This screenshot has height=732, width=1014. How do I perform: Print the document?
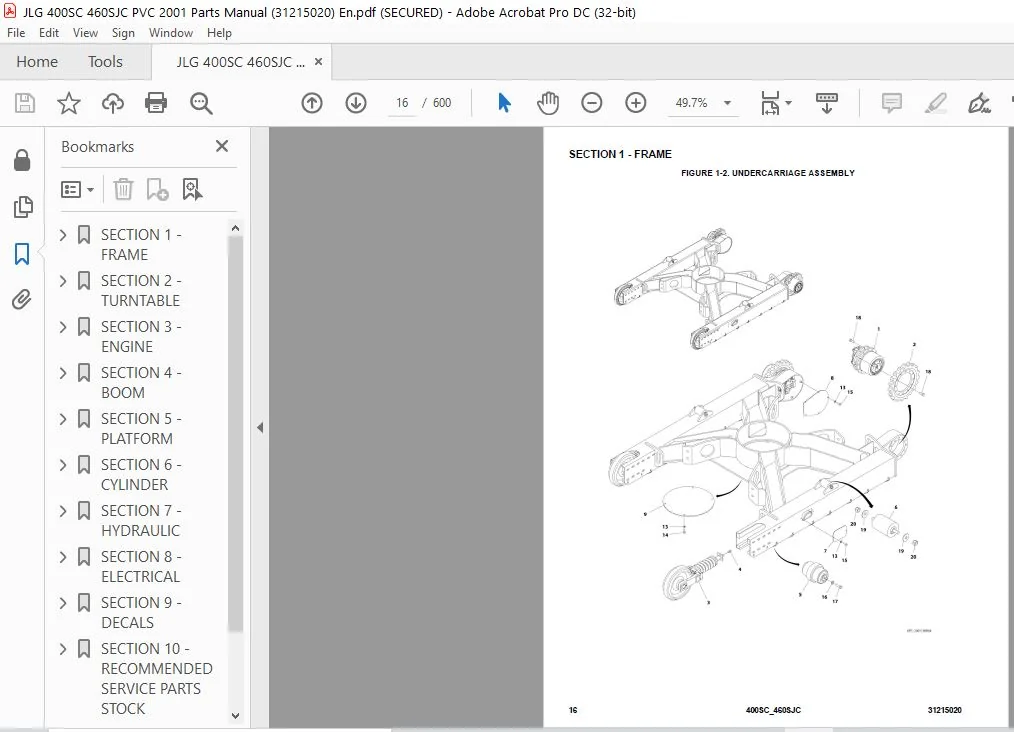pos(156,103)
